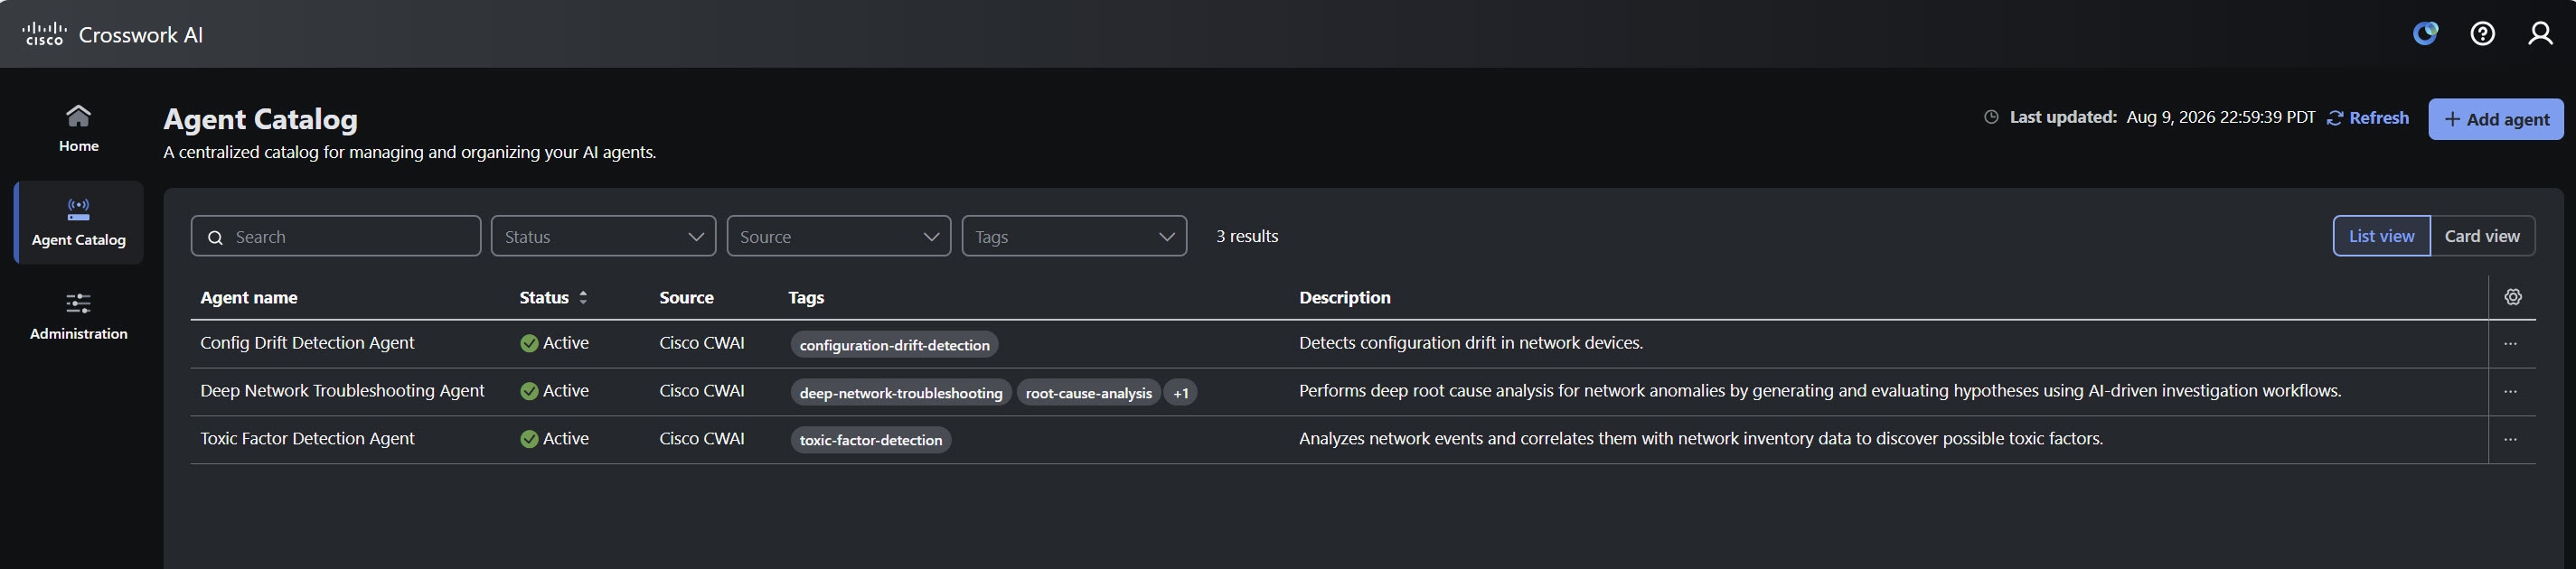Screen dimensions: 2576x569
Task: Click the Crosswork AI title text
Action: point(141,35)
